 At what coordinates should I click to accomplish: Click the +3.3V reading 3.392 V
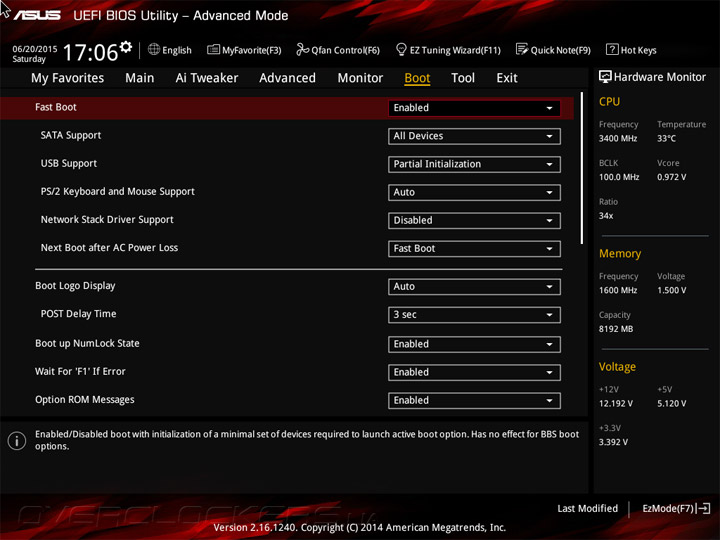click(x=613, y=442)
